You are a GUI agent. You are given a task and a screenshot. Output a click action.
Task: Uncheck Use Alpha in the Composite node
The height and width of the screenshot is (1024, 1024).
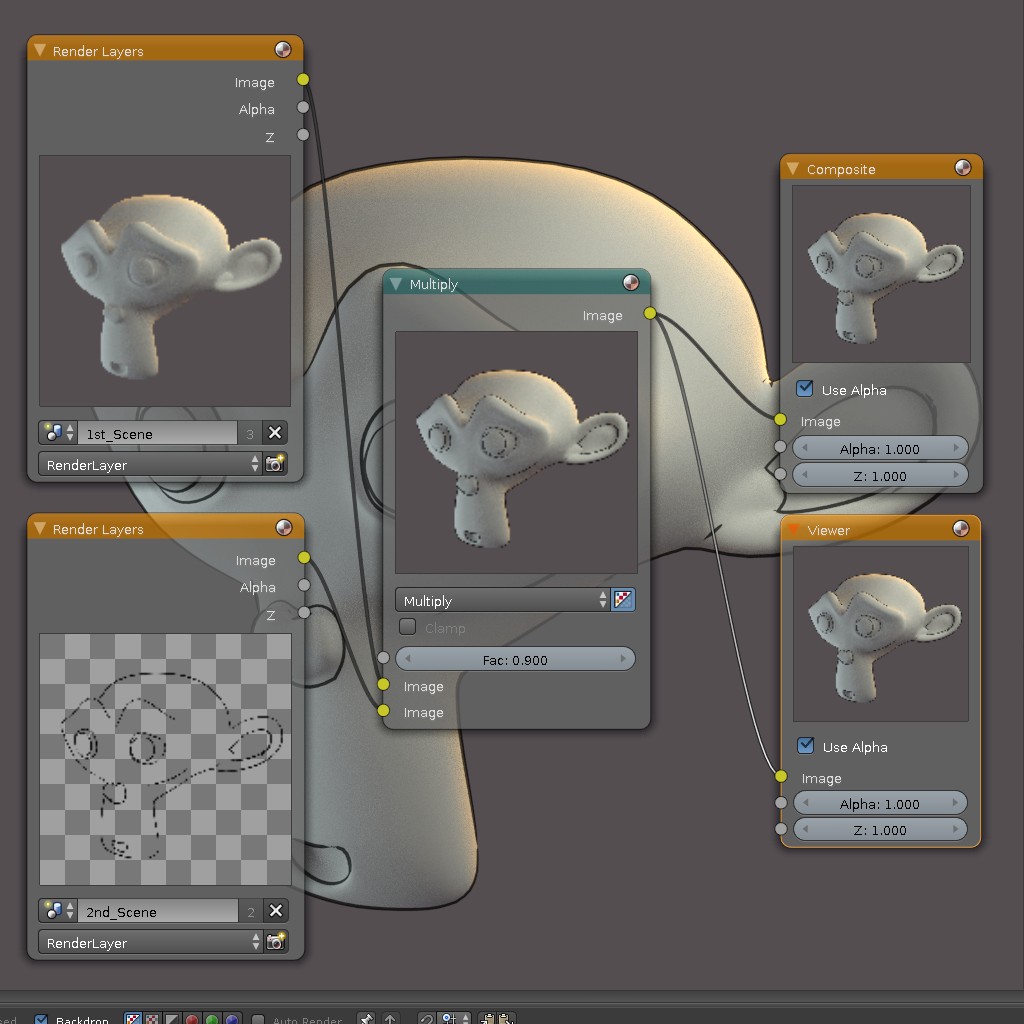[x=805, y=389]
